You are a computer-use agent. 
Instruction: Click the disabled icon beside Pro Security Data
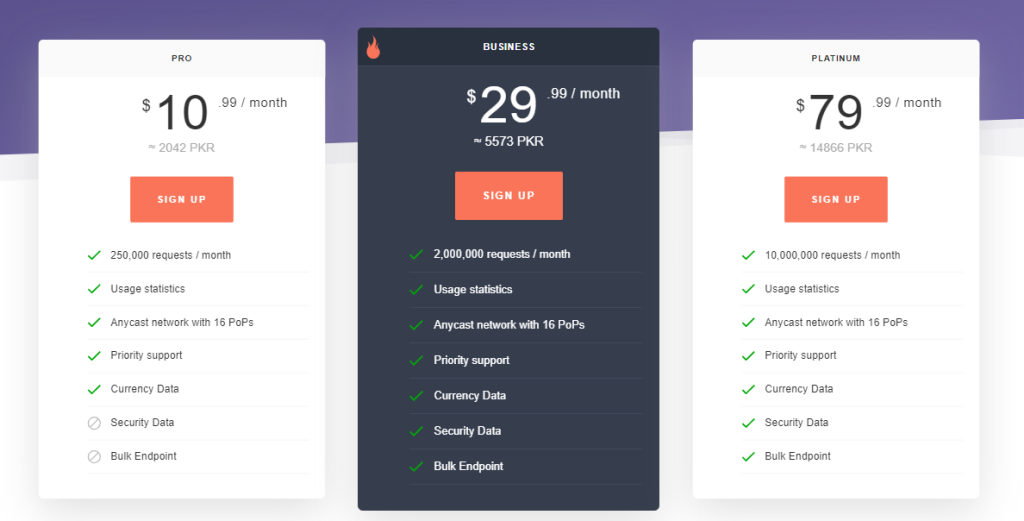click(94, 423)
